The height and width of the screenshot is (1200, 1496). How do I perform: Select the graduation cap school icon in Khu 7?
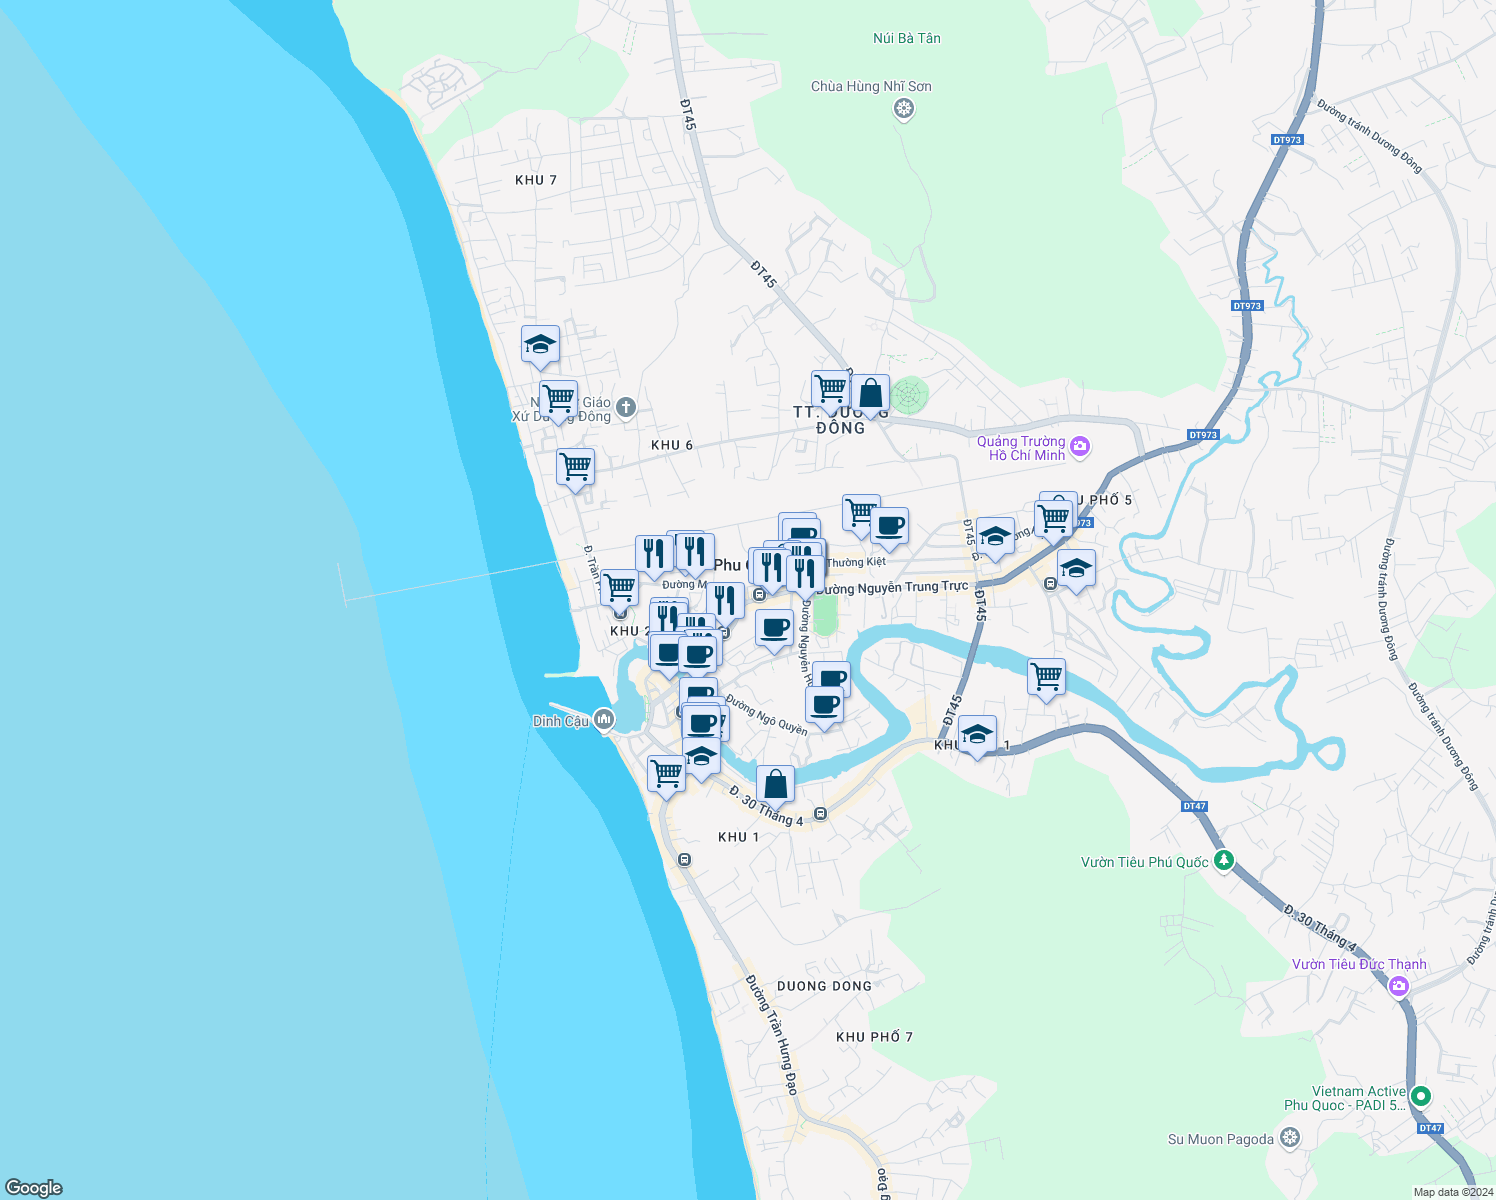point(541,346)
